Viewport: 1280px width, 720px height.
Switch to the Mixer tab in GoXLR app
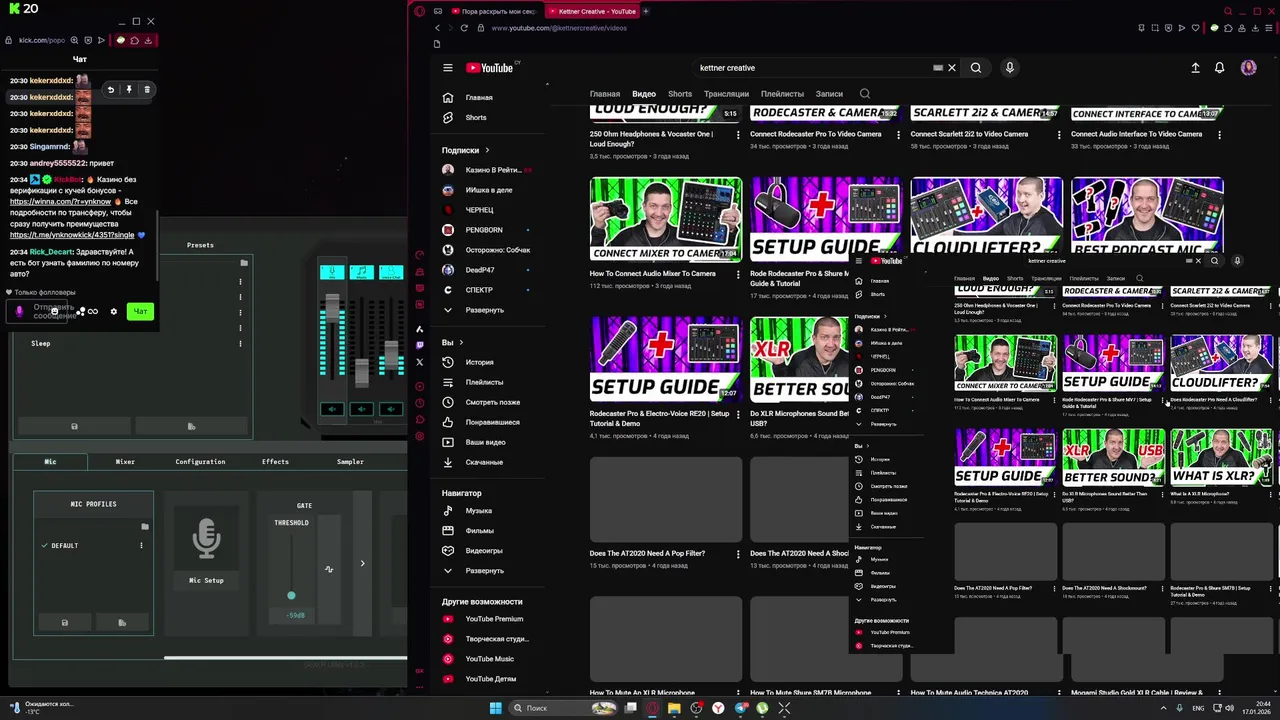click(125, 462)
